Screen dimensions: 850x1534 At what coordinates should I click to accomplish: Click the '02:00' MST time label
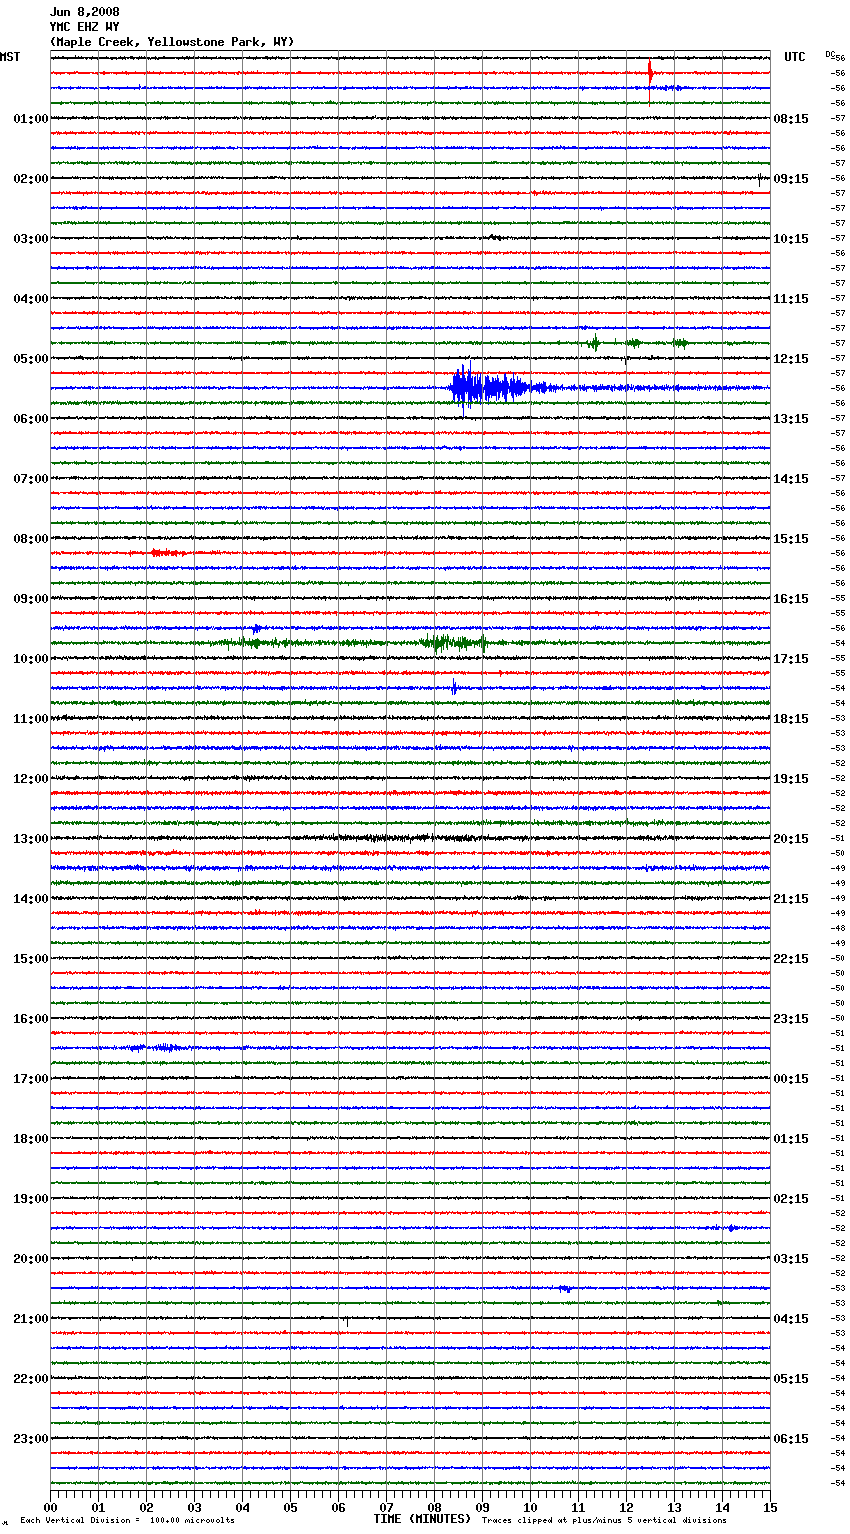pos(31,179)
